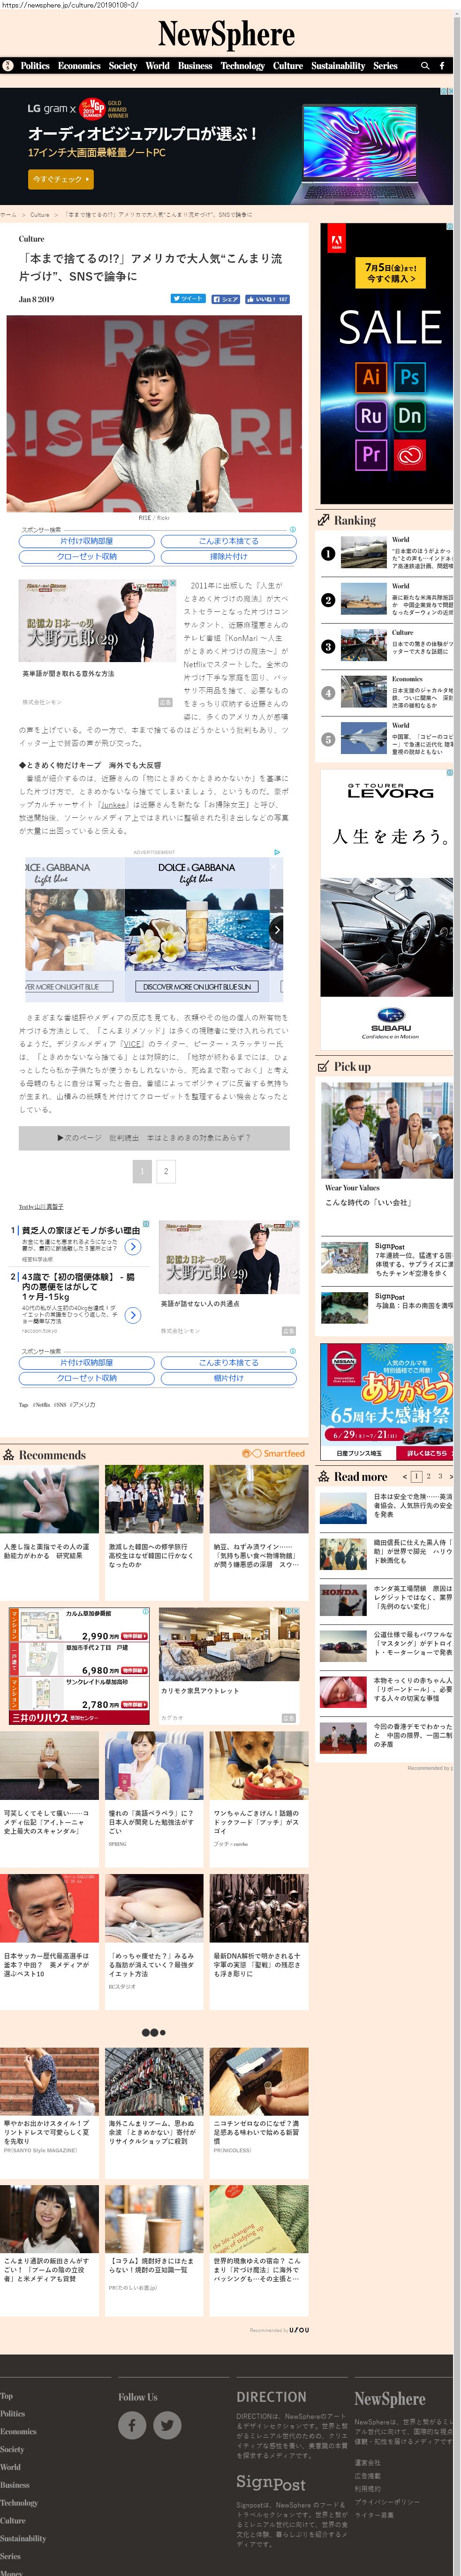Click the circled arrow beside ad item 1

[133, 1247]
